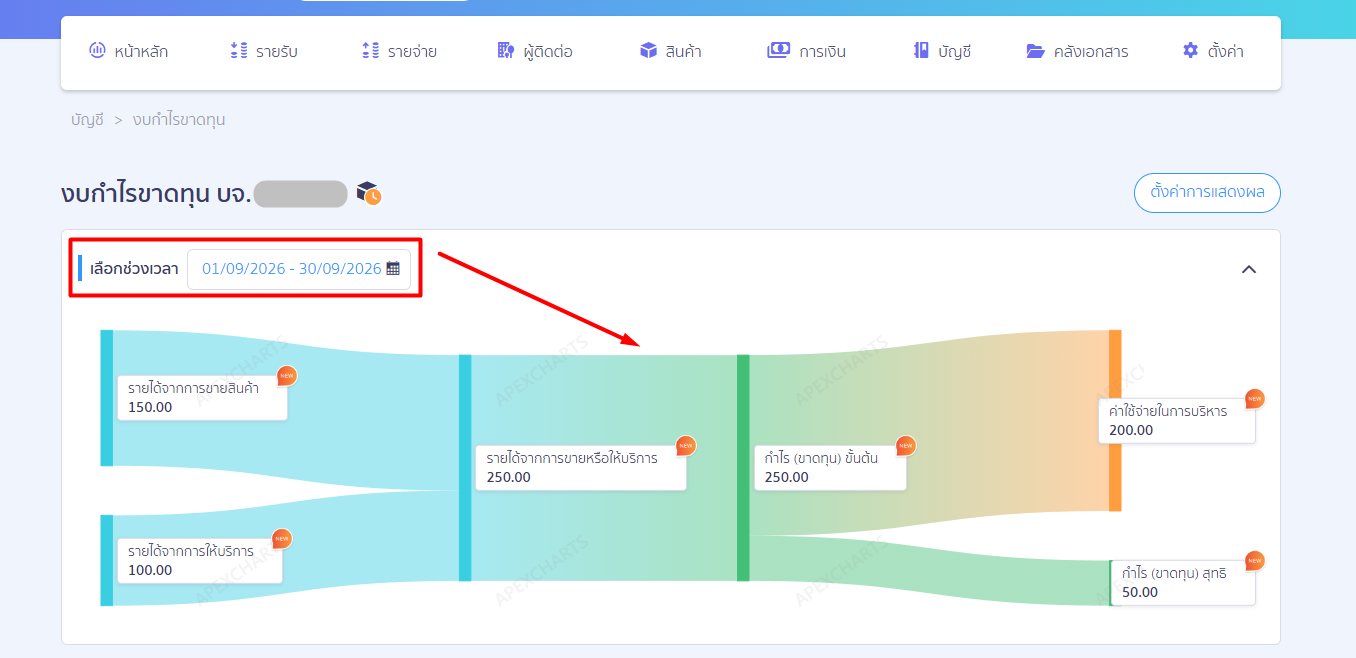Click the orange ค่าใช้จ่ายในการบริหาร node bar

click(x=1115, y=420)
